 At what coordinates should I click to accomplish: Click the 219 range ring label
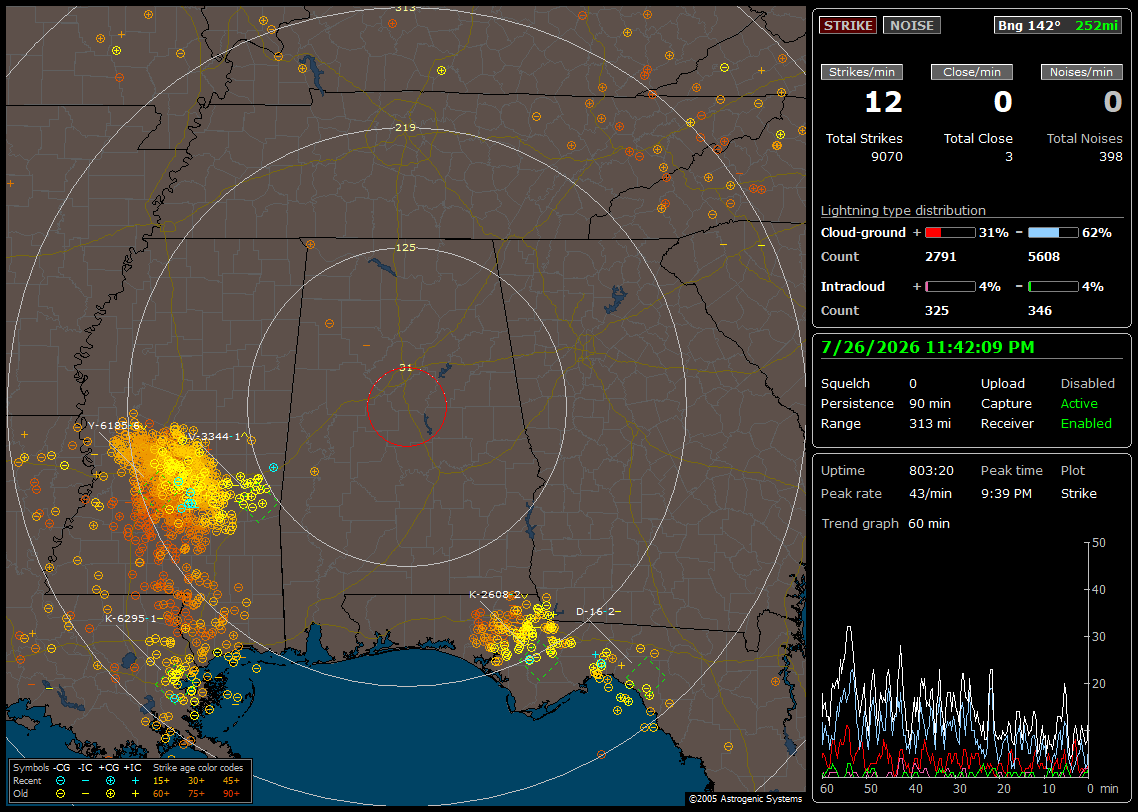(x=405, y=128)
